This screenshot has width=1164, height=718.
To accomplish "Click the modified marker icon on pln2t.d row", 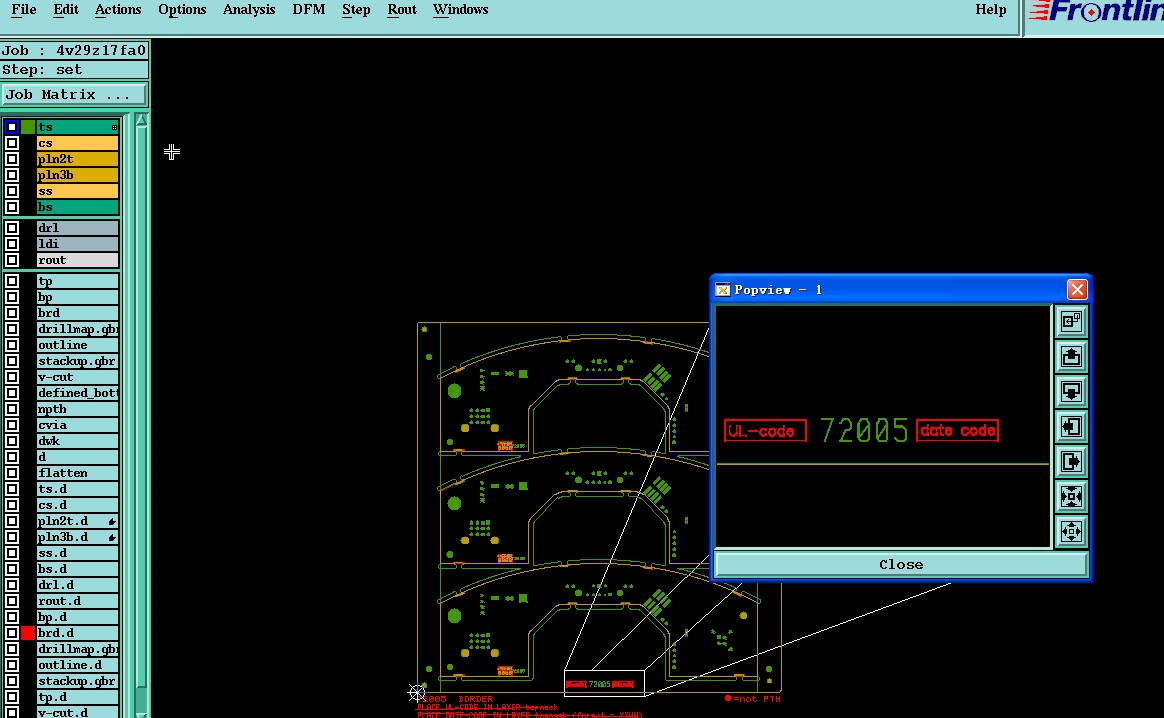I will (x=111, y=521).
